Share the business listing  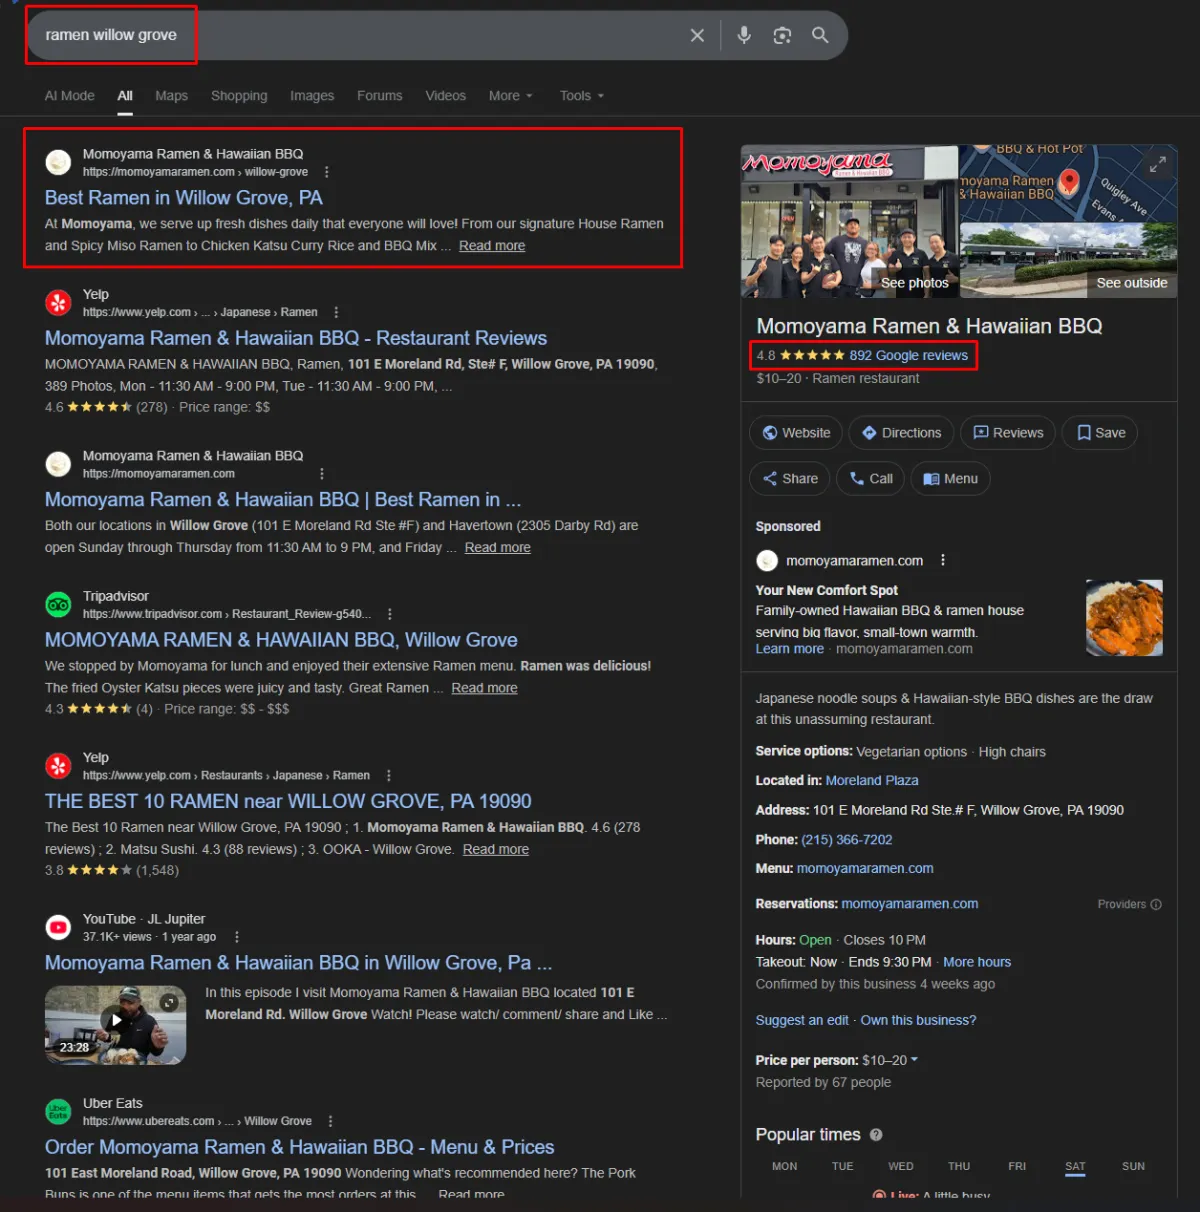pyautogui.click(x=790, y=479)
